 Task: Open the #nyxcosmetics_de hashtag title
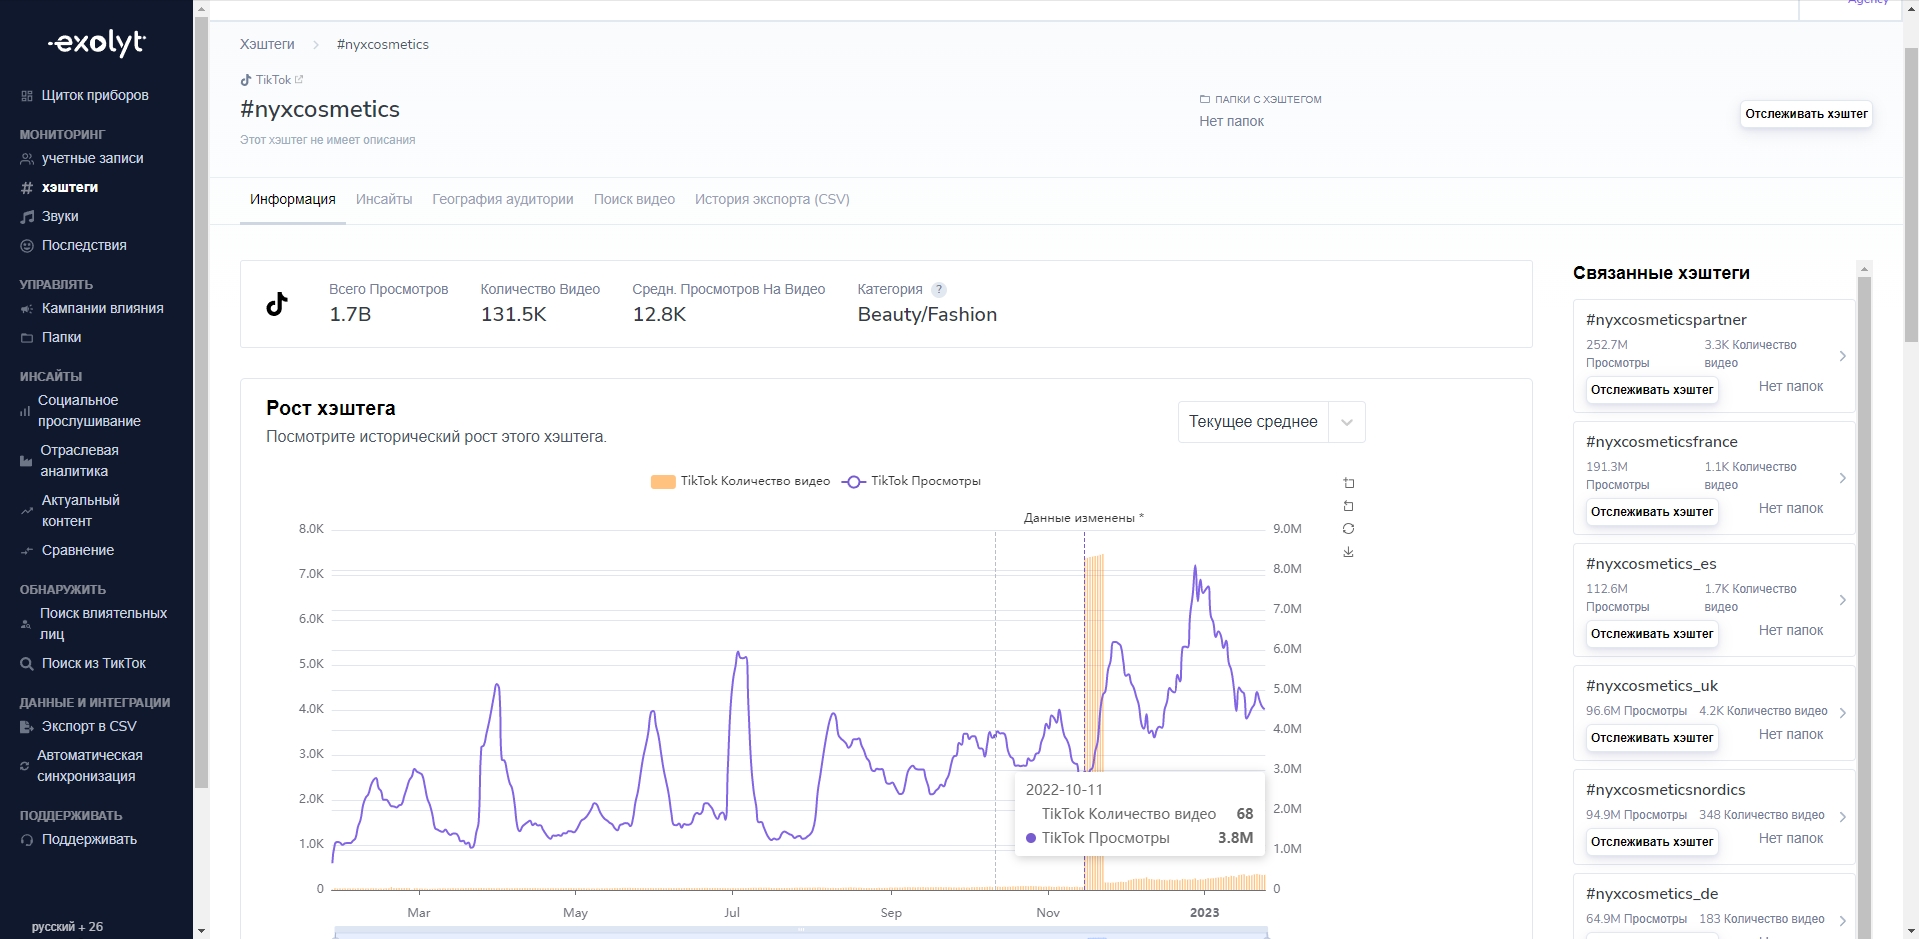(1652, 894)
